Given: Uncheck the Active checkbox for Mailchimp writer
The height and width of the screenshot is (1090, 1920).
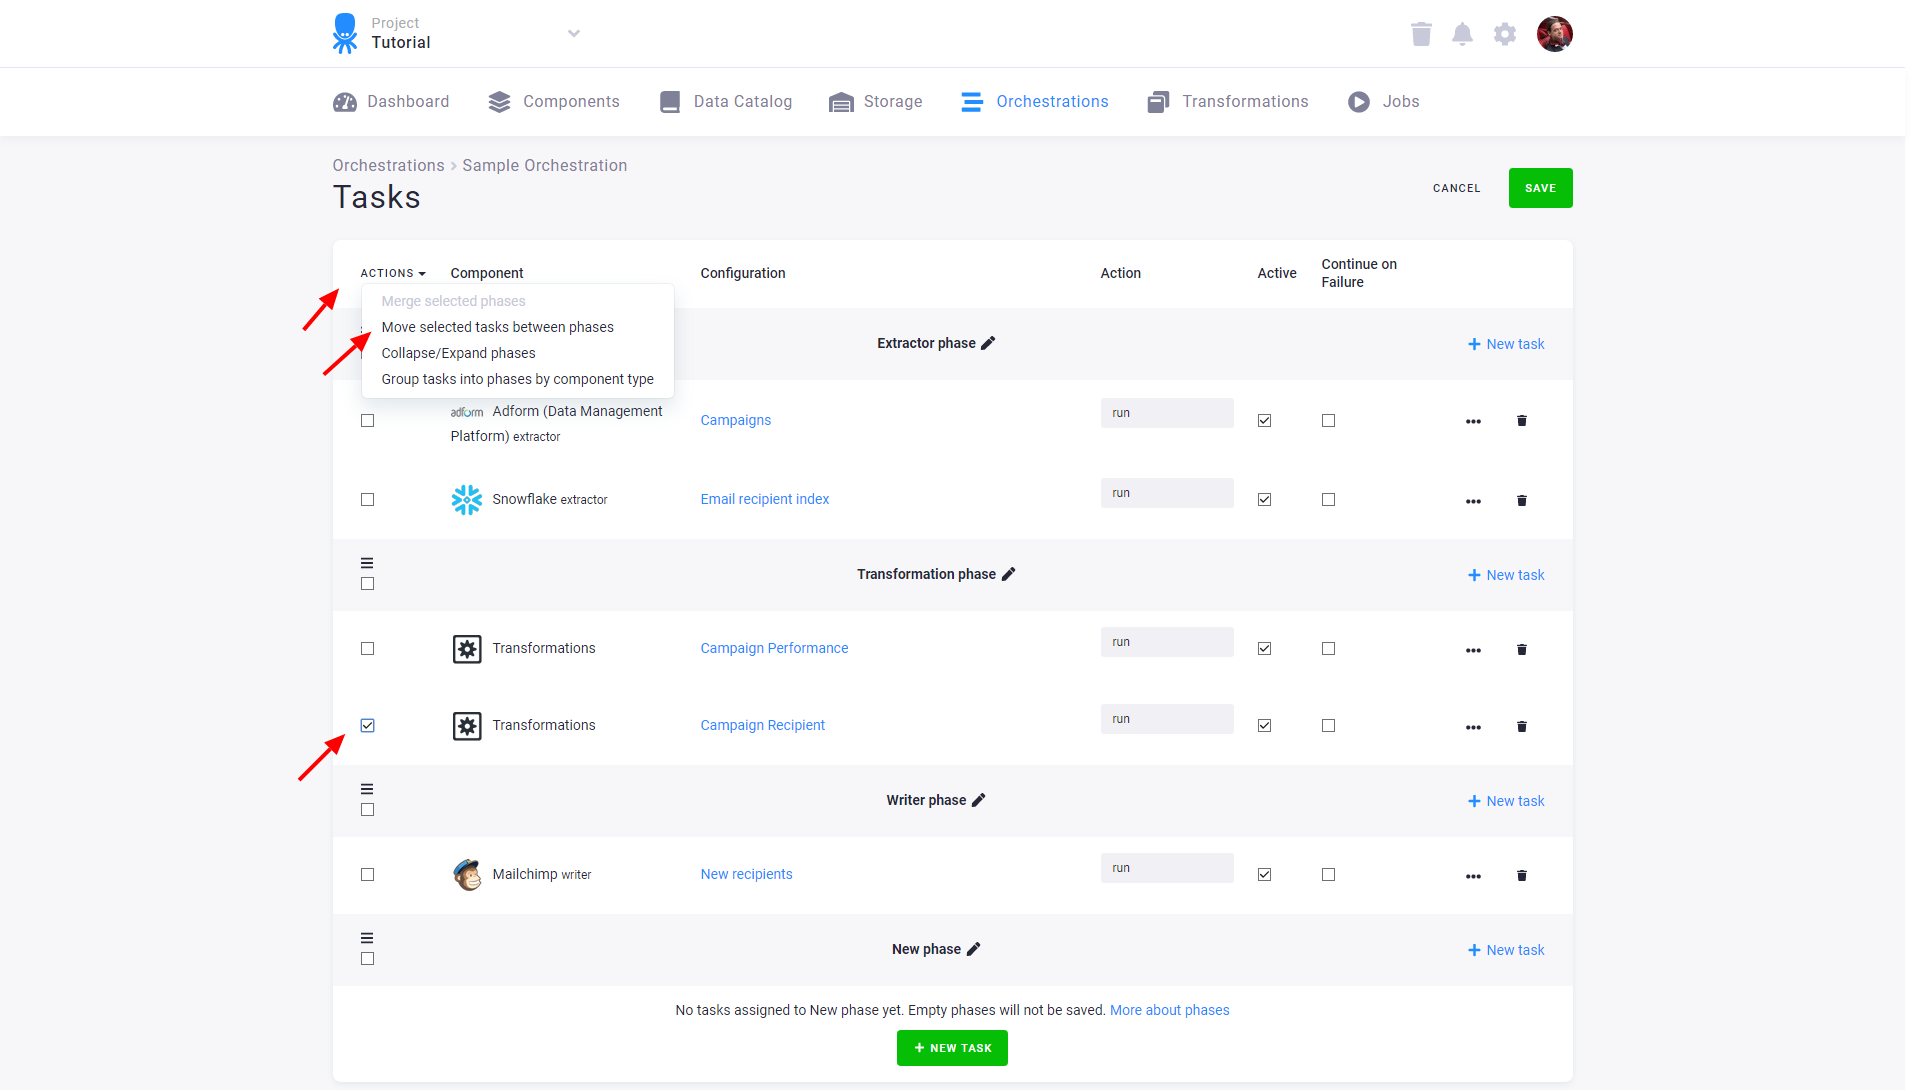Looking at the screenshot, I should 1264,874.
